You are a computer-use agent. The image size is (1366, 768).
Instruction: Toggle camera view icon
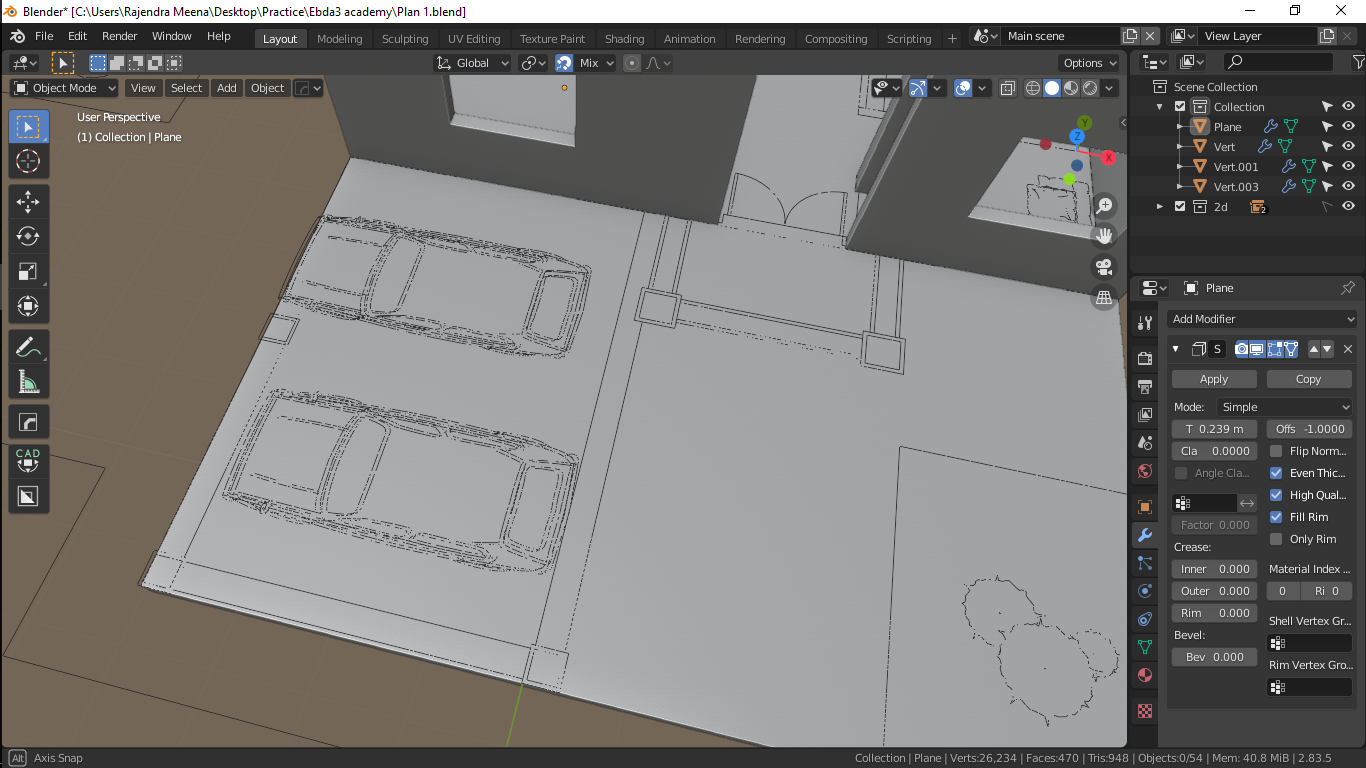[x=1104, y=267]
